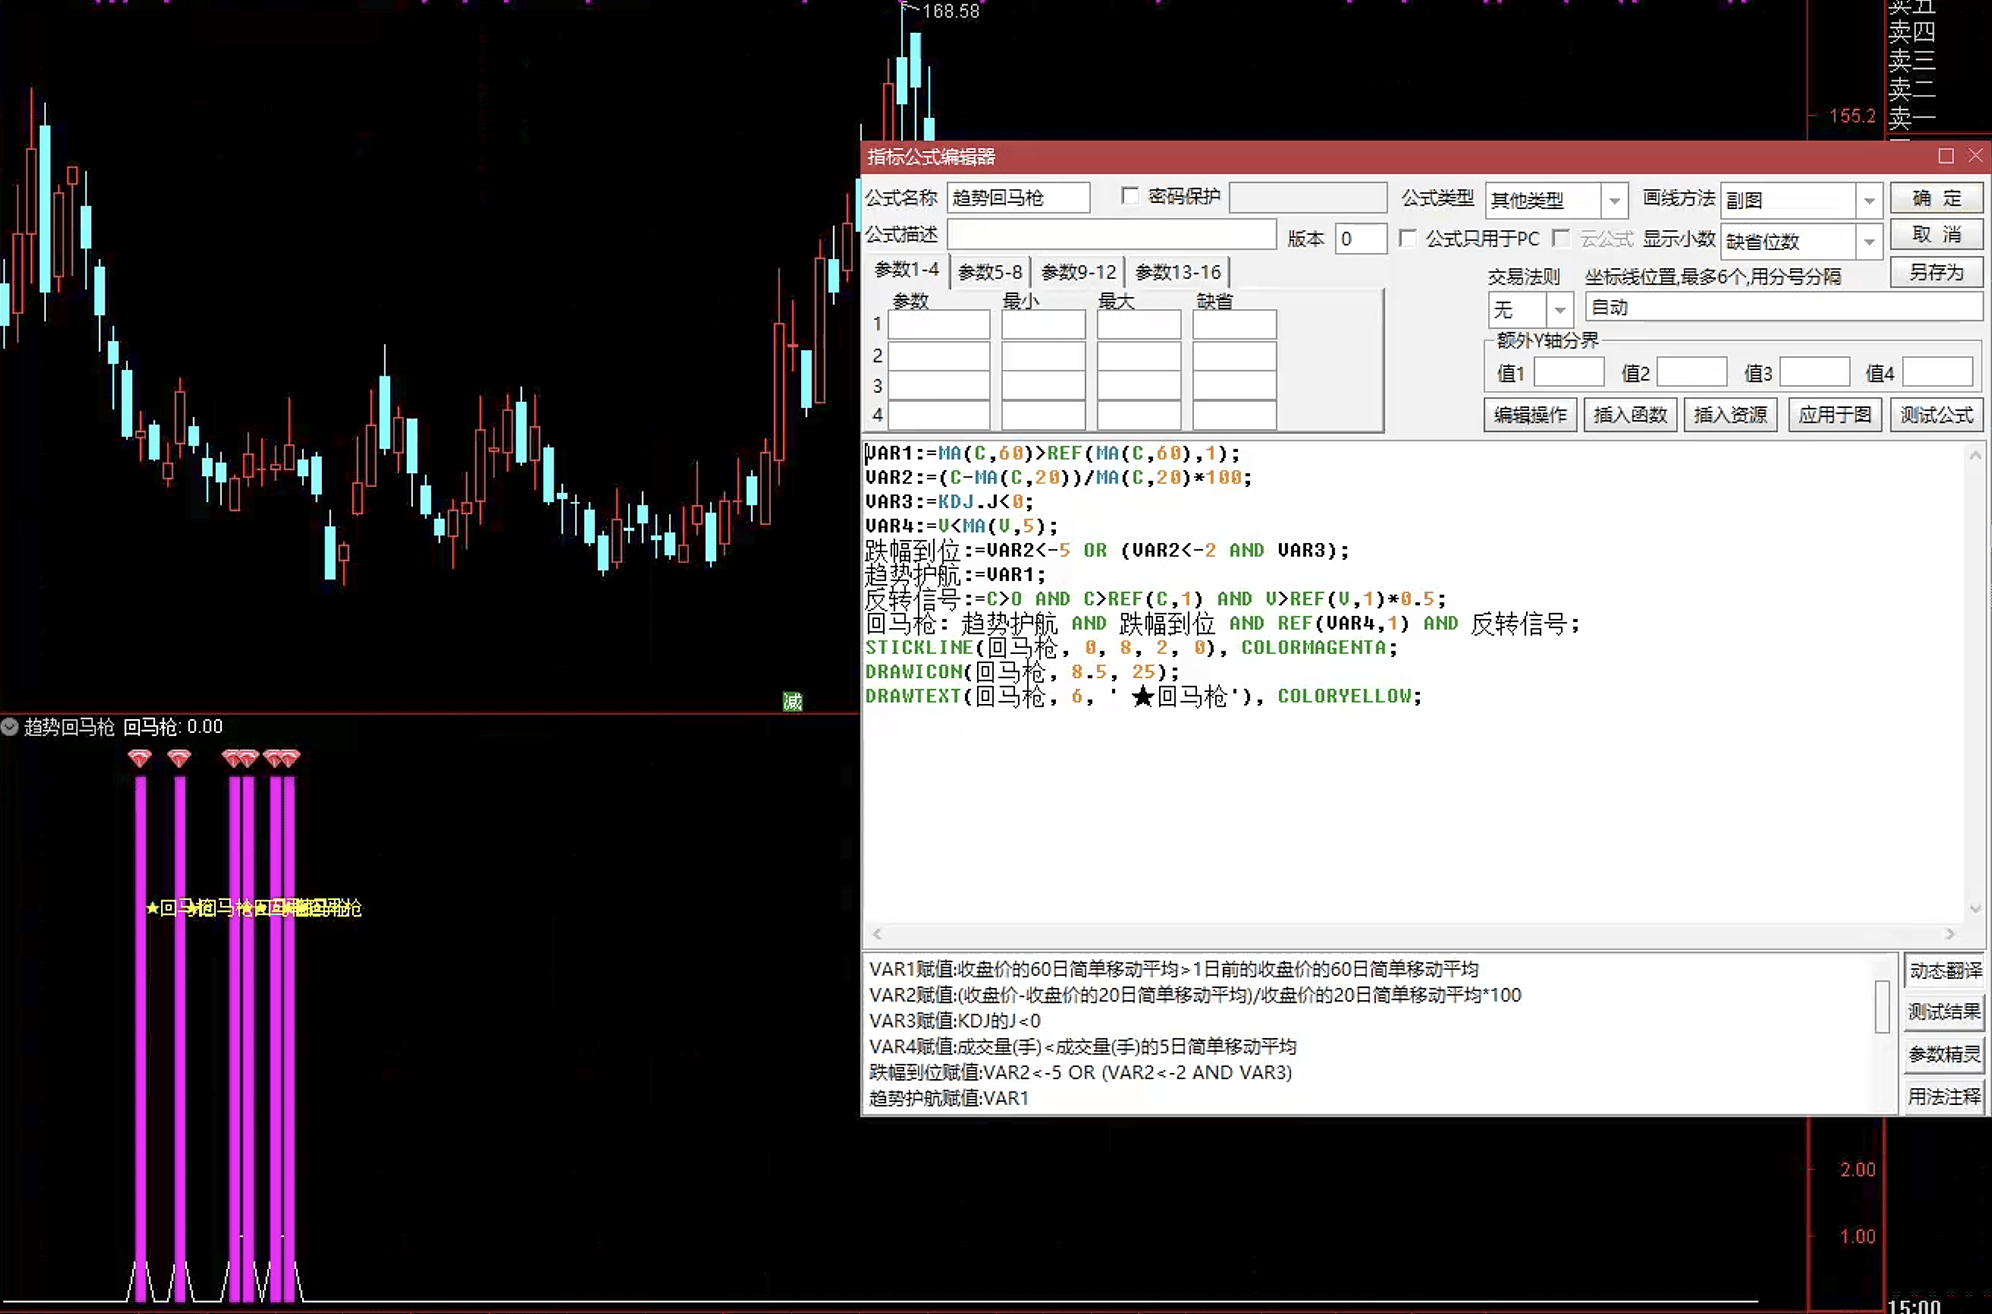Click 插入资源 insert resource button
Screen dimensions: 1992x1314
[1730, 415]
